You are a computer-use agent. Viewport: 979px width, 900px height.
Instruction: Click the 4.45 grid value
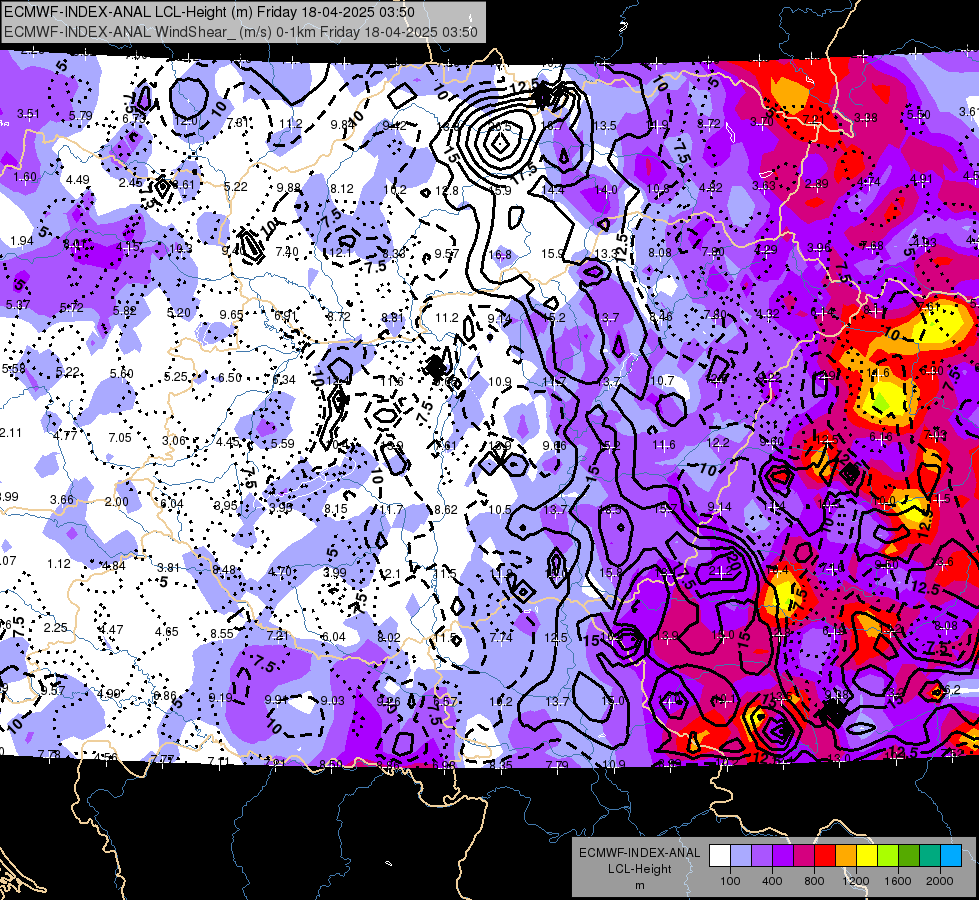click(228, 442)
